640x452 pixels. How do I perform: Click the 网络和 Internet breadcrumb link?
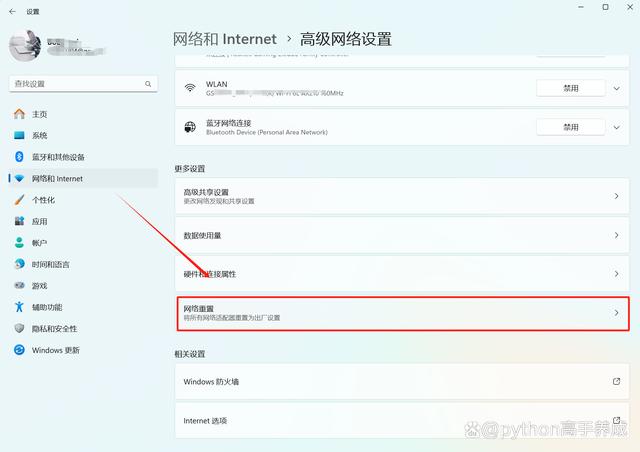tap(224, 39)
